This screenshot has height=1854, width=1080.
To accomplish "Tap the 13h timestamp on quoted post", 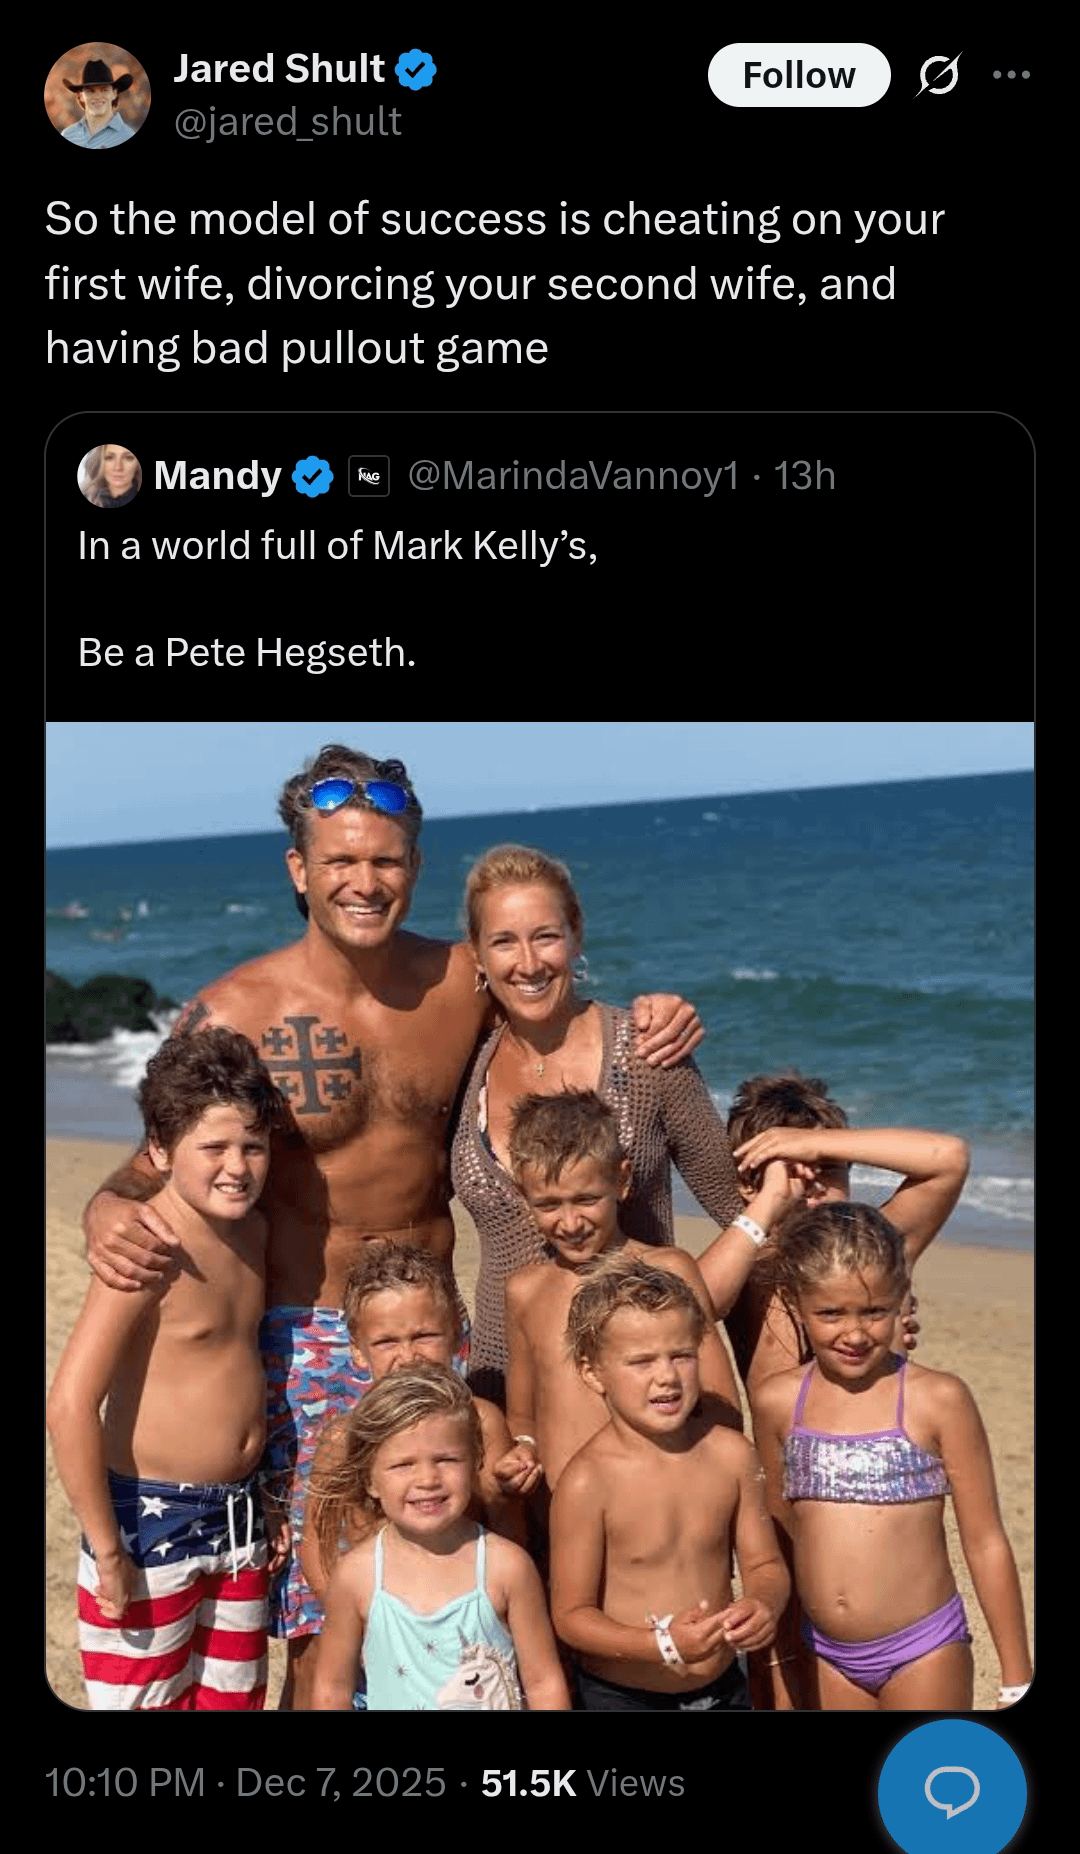I will point(804,476).
